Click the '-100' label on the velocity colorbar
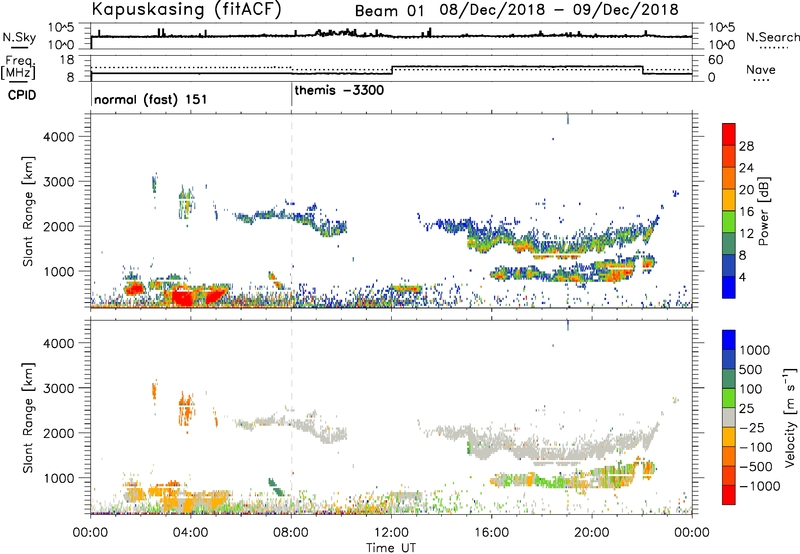 coord(755,447)
